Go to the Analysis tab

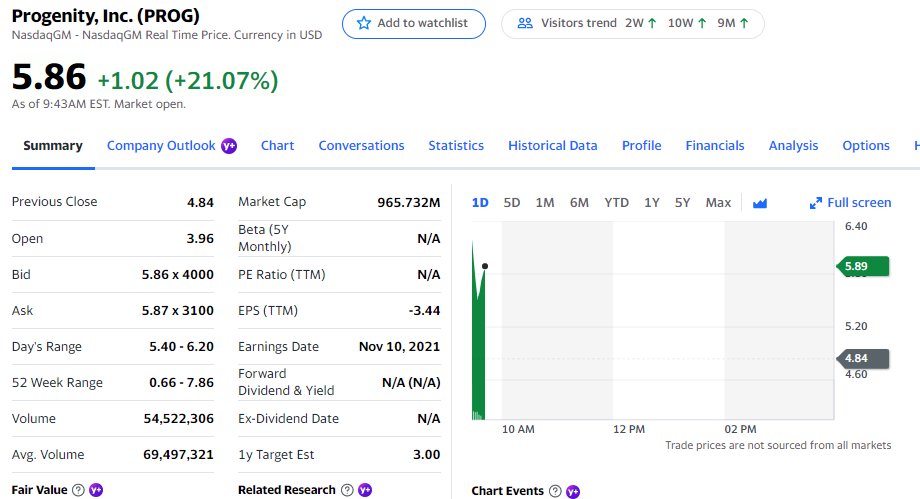(x=793, y=146)
